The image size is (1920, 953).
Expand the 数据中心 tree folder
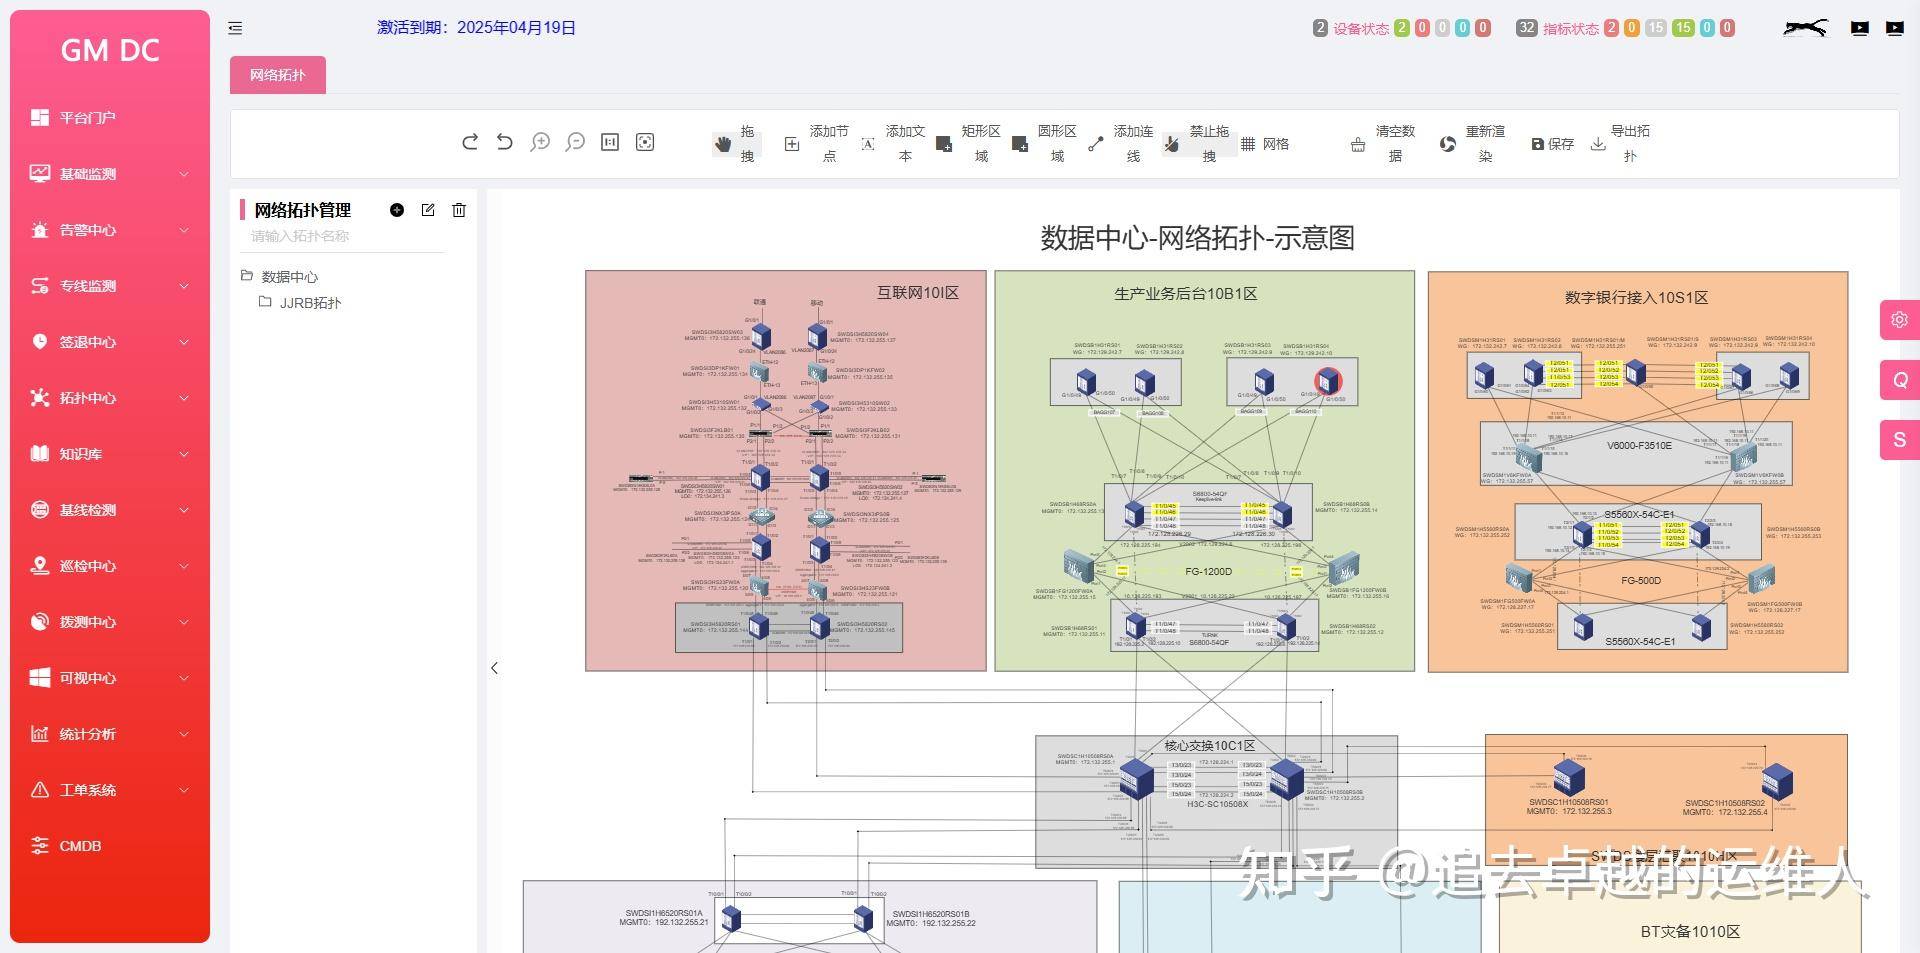280,277
